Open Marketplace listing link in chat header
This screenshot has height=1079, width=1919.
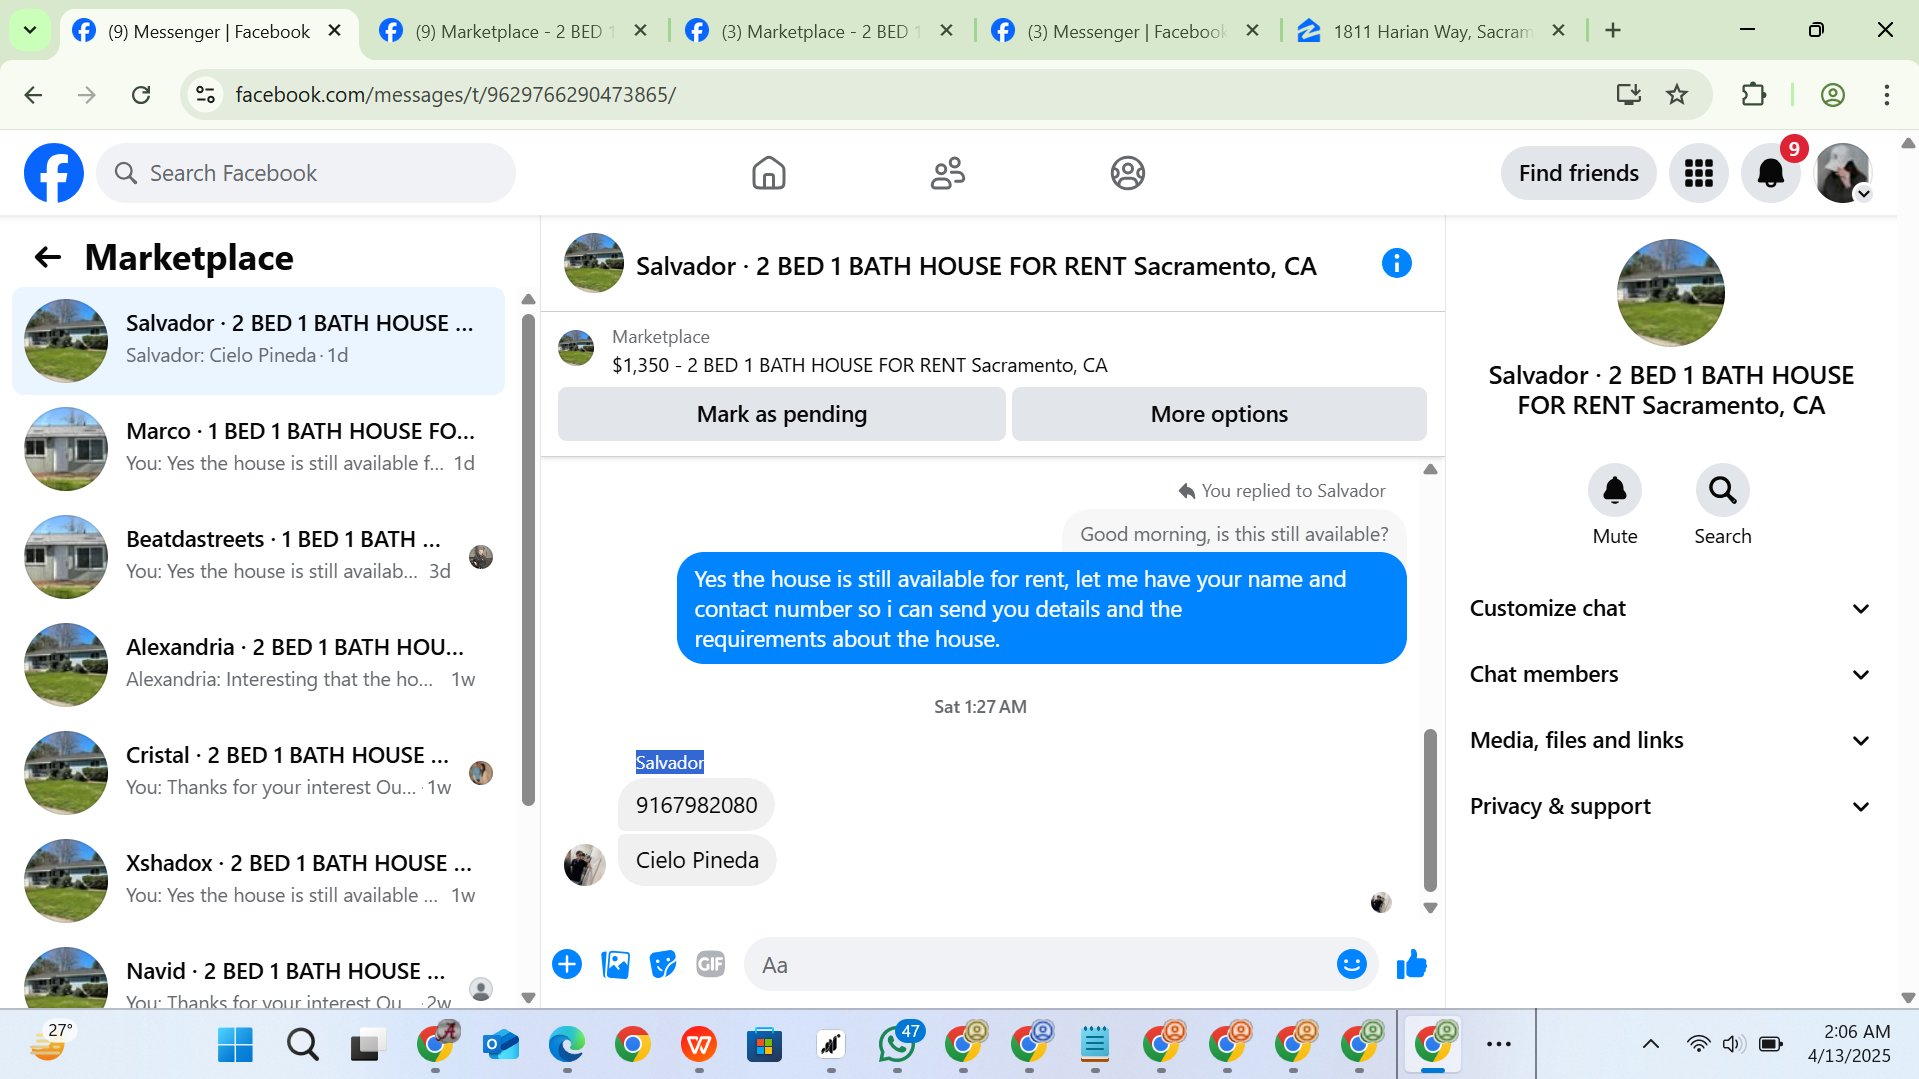coord(859,366)
